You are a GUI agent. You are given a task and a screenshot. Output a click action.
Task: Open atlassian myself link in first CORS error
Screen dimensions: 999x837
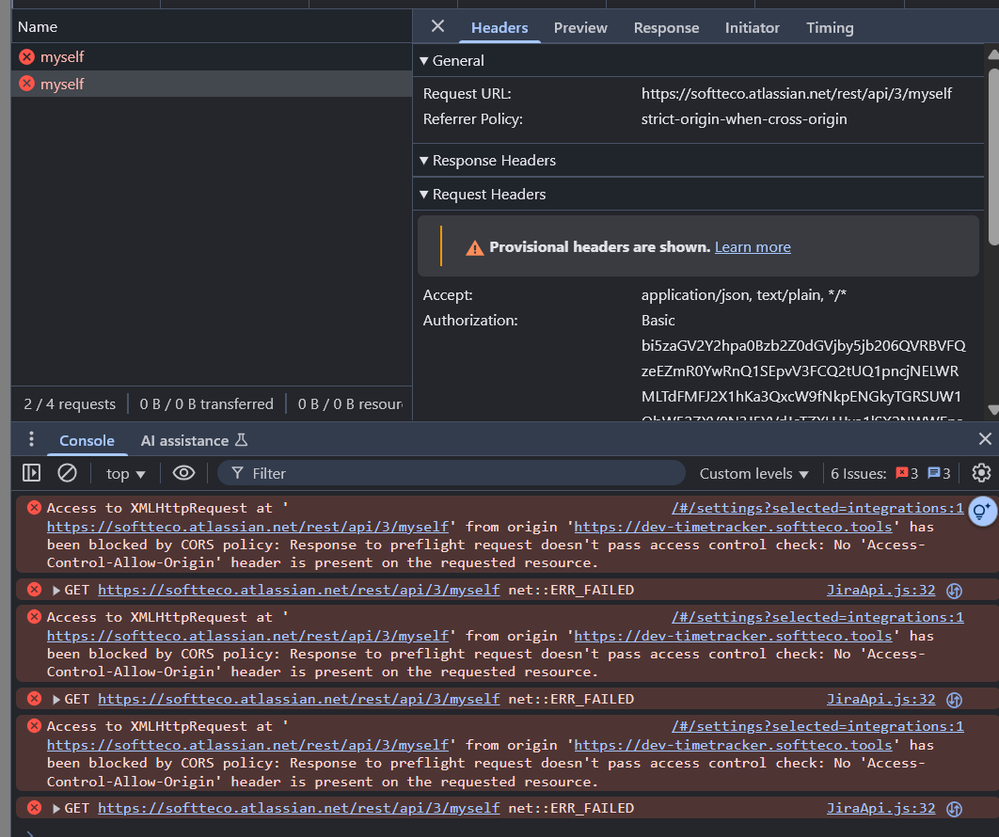tap(247, 527)
